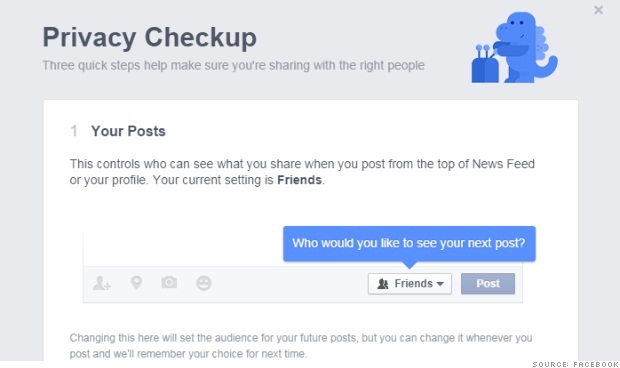
Task: Select the Your Posts step title
Action: pos(128,131)
